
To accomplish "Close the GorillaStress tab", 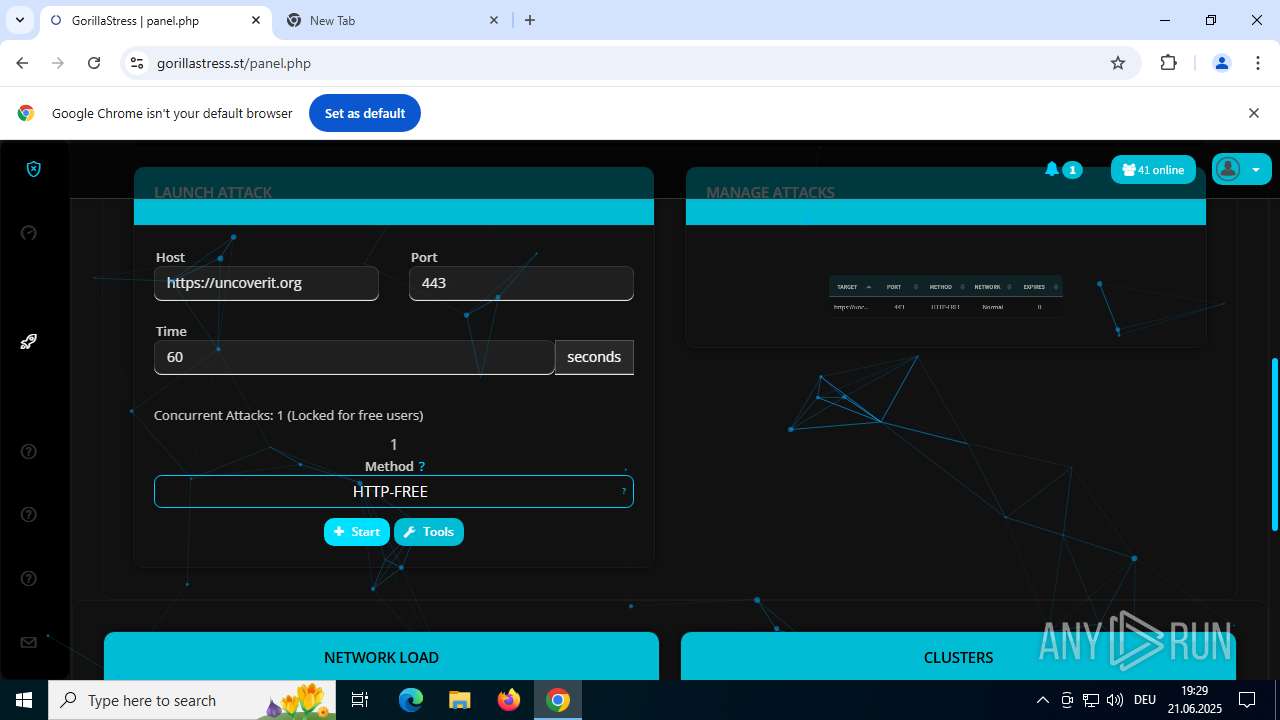I will coord(256,20).
